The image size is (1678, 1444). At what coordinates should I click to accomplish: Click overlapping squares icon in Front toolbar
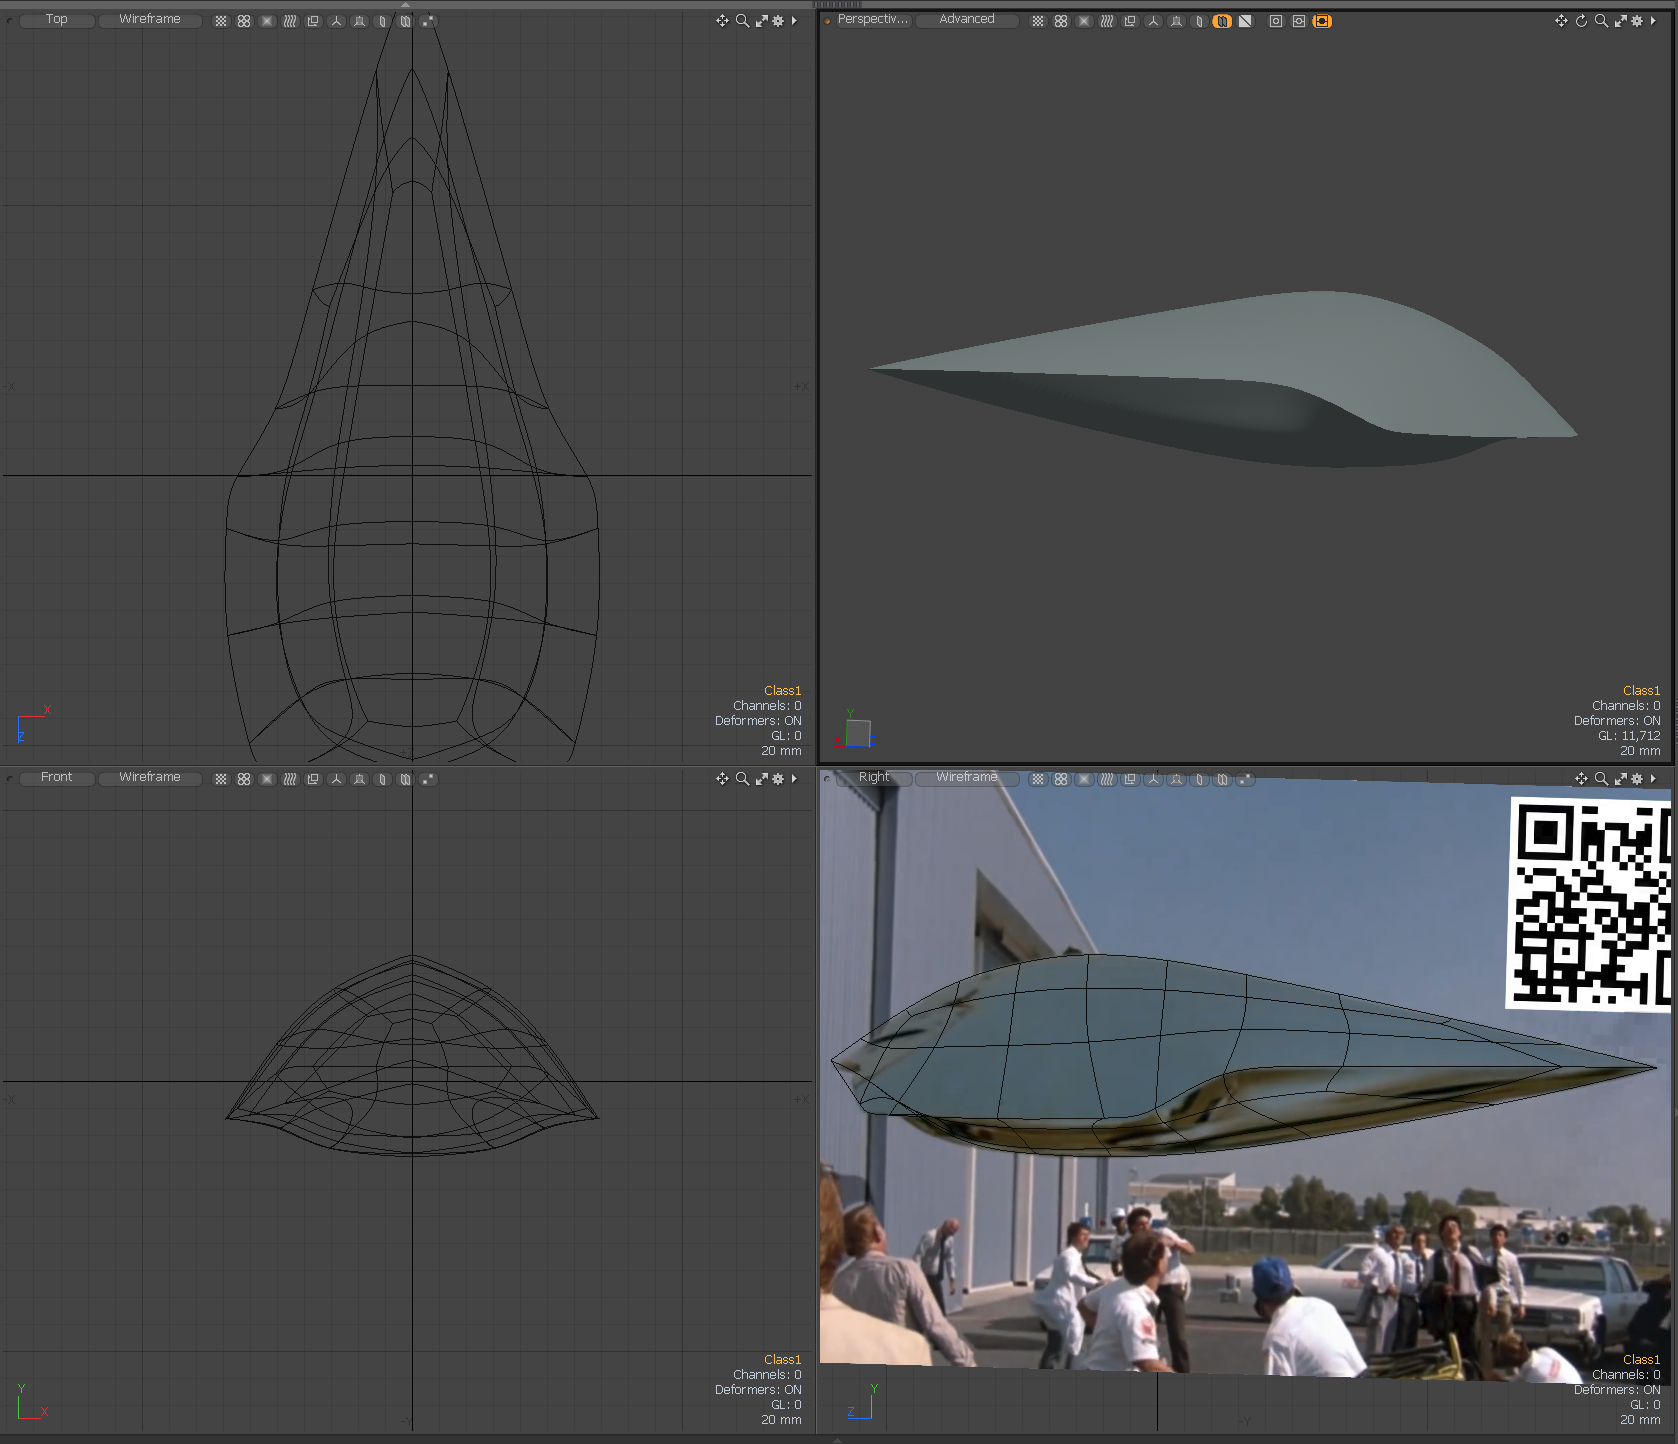(x=313, y=779)
